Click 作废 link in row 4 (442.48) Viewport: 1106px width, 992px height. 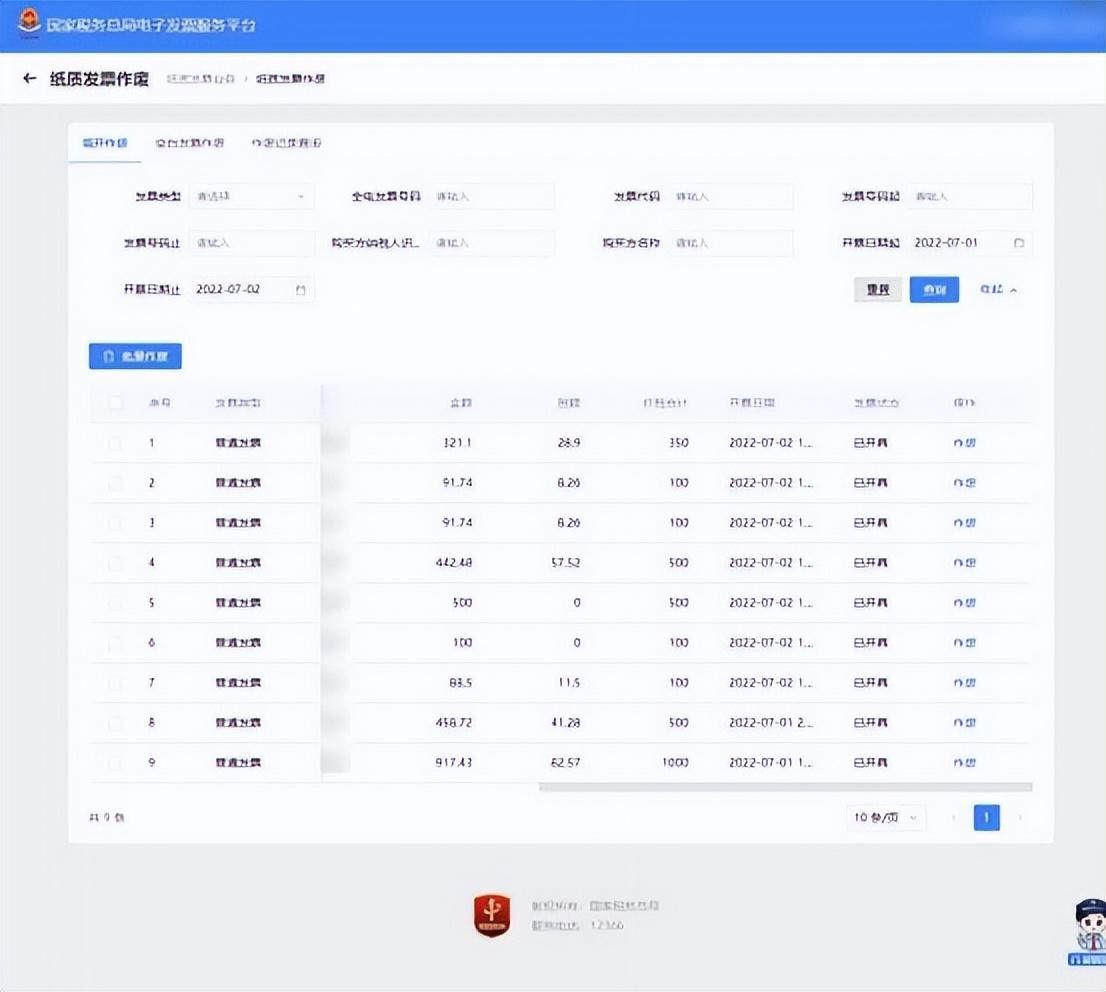[x=964, y=563]
